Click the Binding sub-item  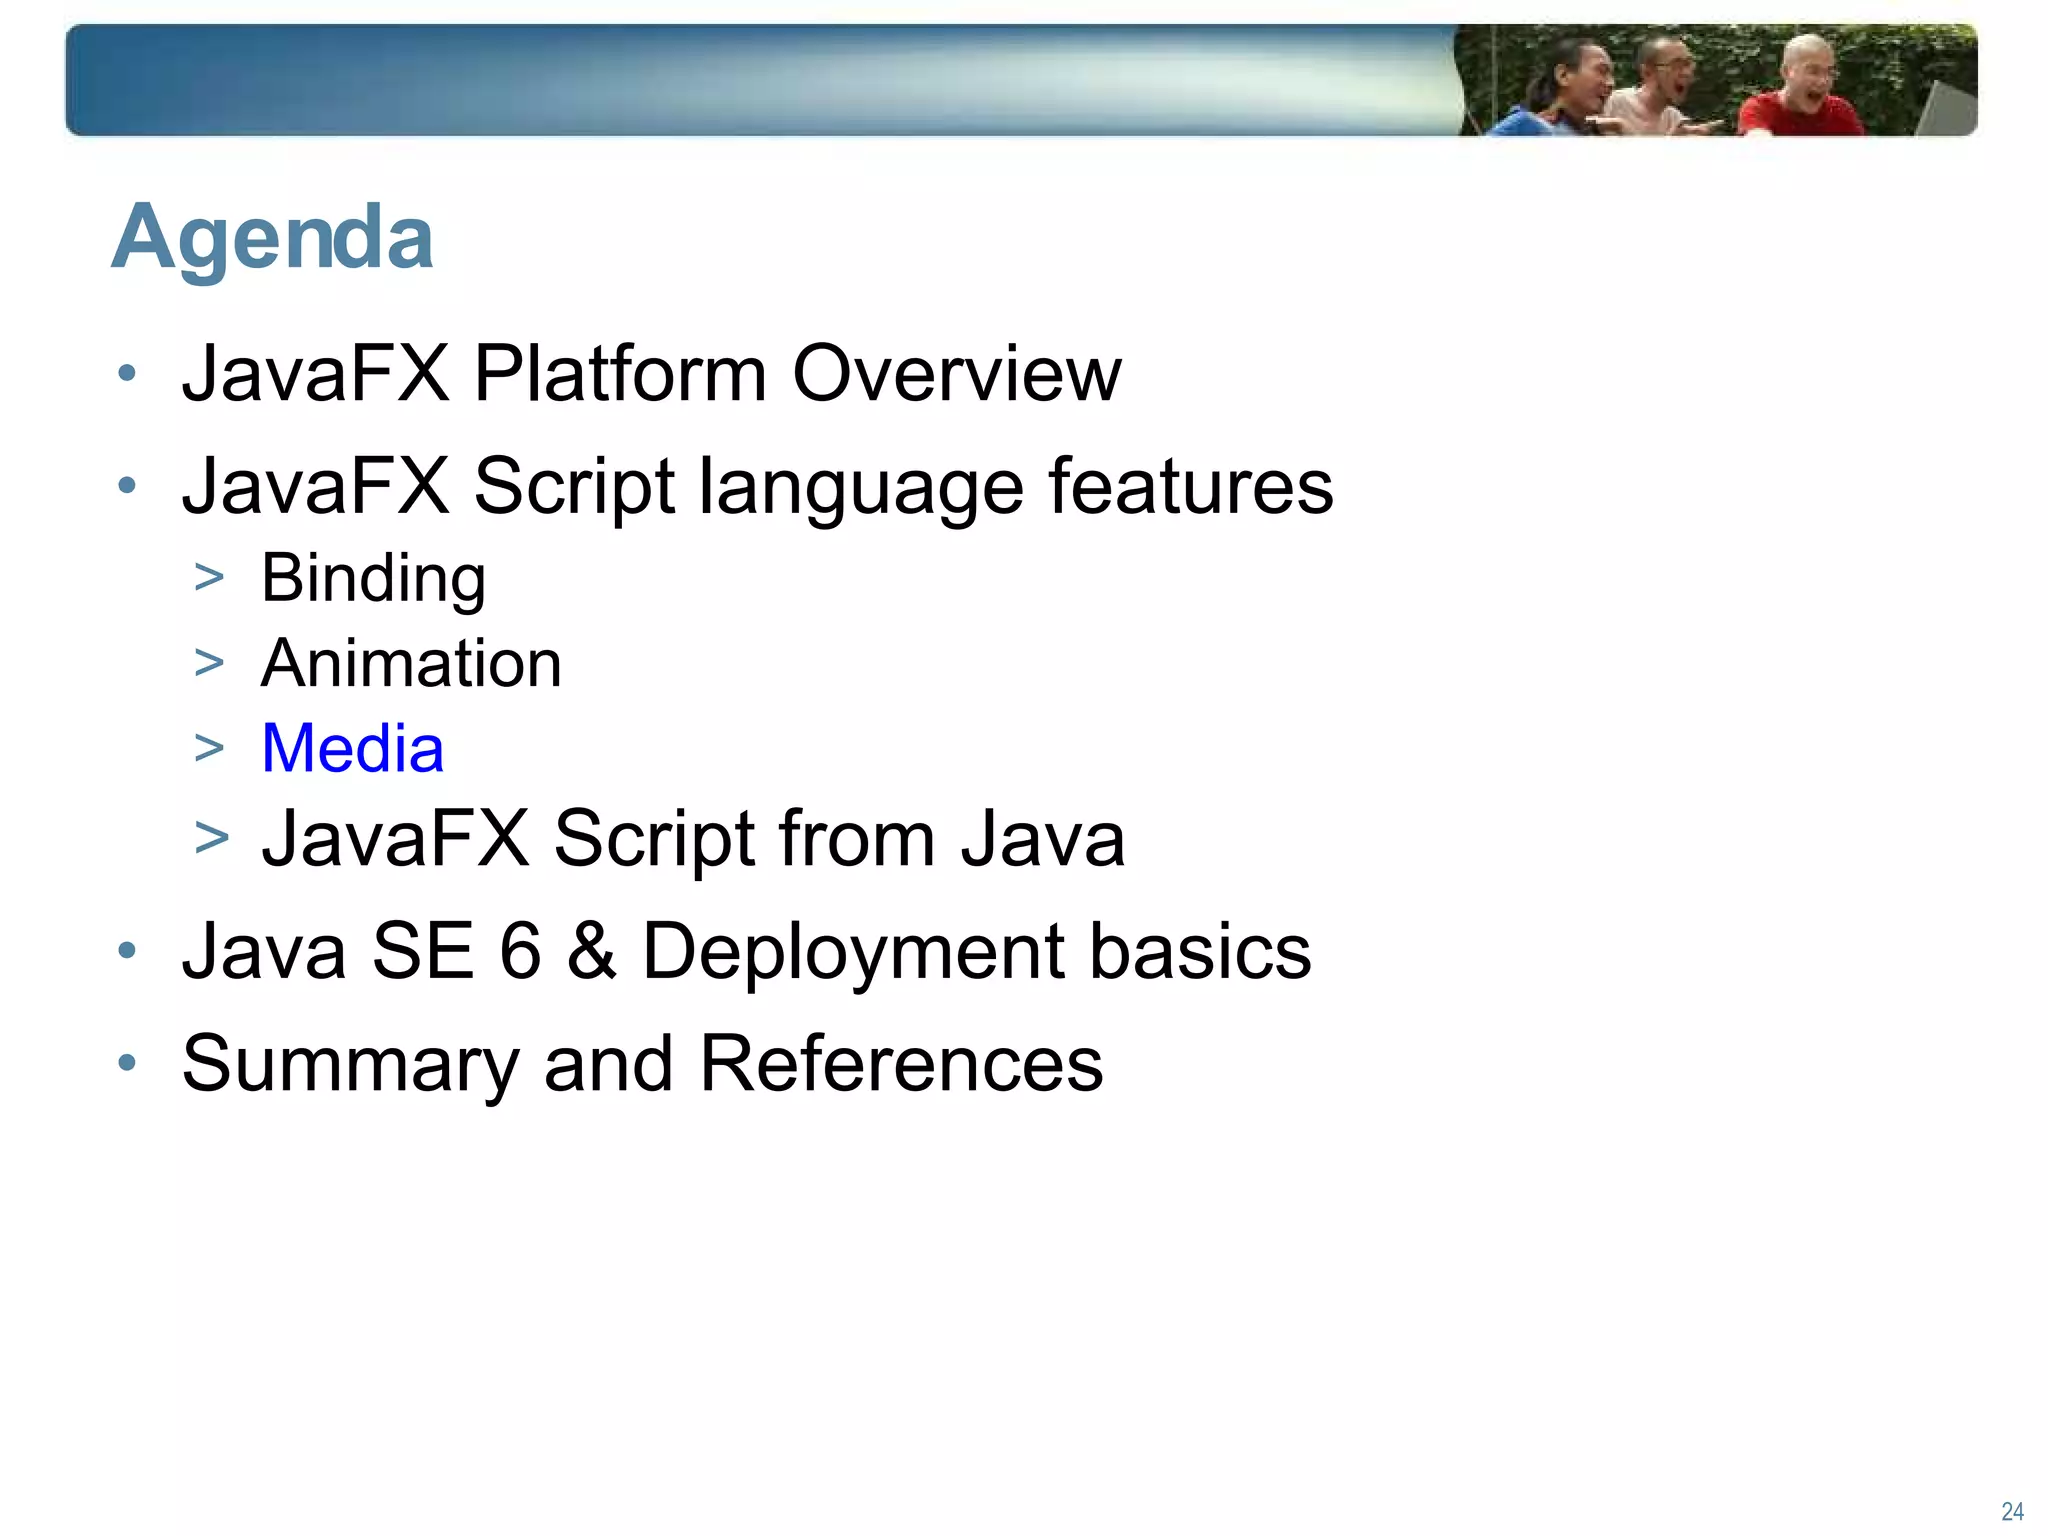point(373,580)
